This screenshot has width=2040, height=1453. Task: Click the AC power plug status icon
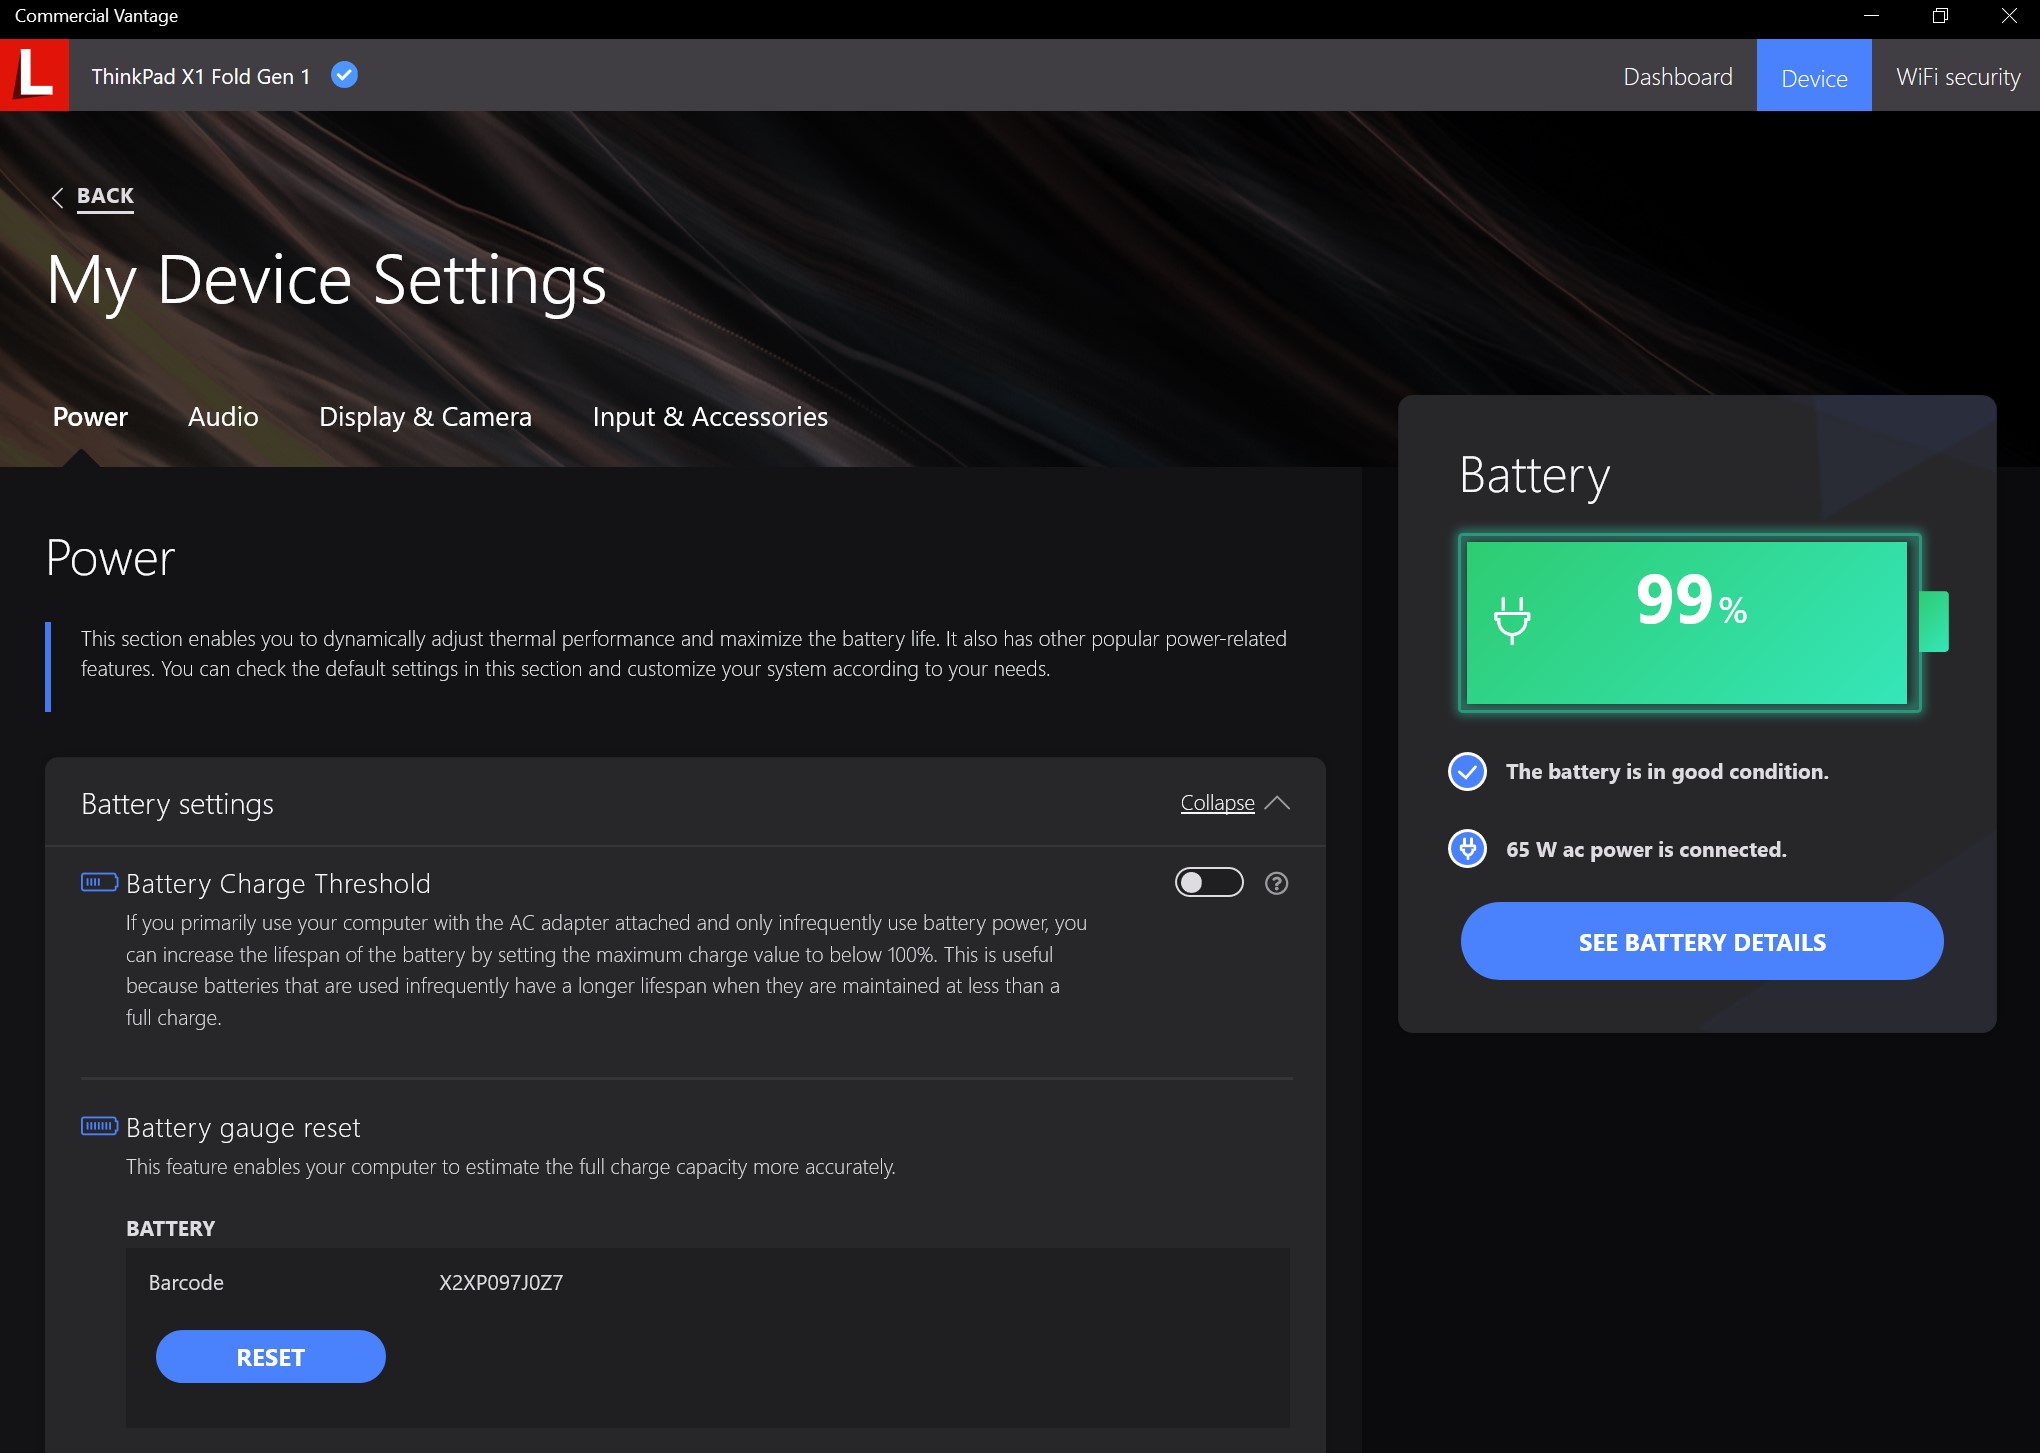point(1467,849)
